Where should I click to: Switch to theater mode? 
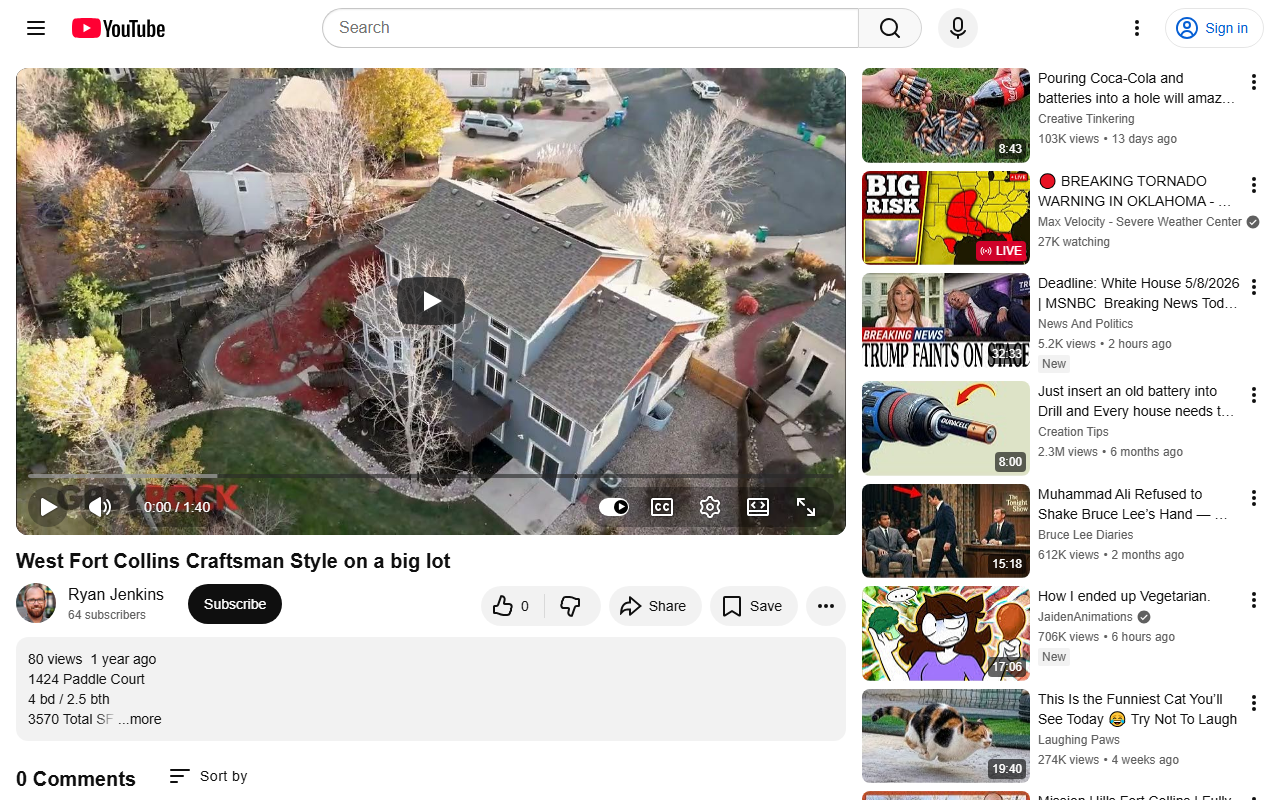coord(758,507)
